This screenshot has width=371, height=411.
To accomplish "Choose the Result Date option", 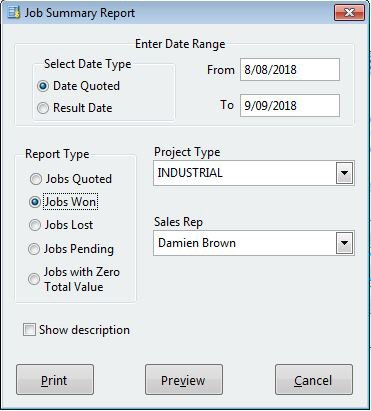I will [x=43, y=108].
